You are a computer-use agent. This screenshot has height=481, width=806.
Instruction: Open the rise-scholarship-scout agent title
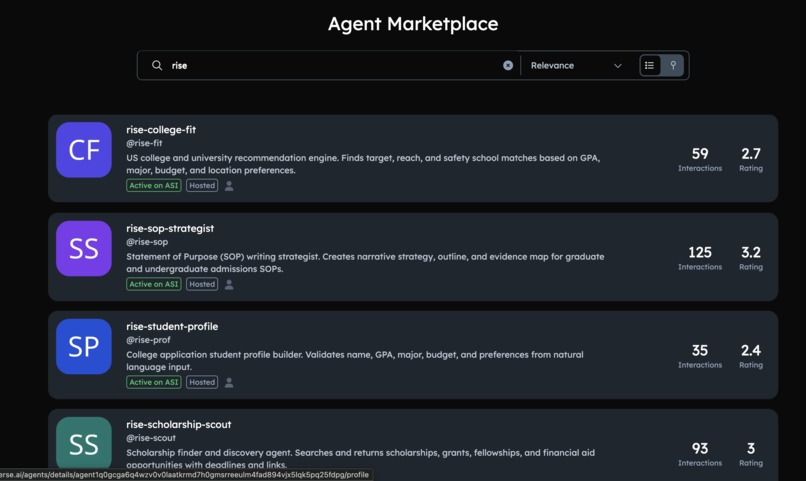tap(179, 424)
